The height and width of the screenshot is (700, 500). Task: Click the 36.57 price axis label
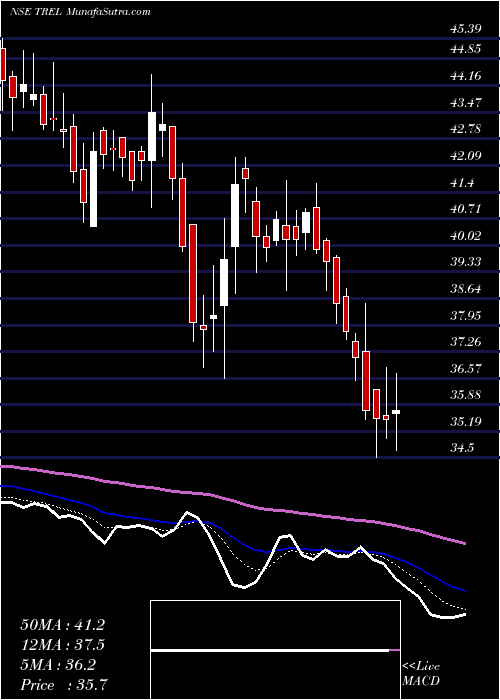(x=466, y=368)
